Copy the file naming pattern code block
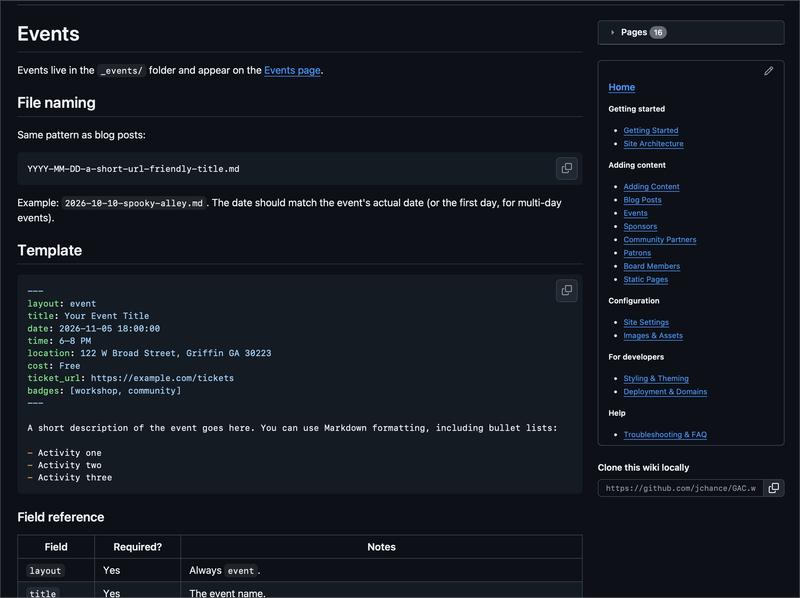This screenshot has height=598, width=800. coord(566,168)
